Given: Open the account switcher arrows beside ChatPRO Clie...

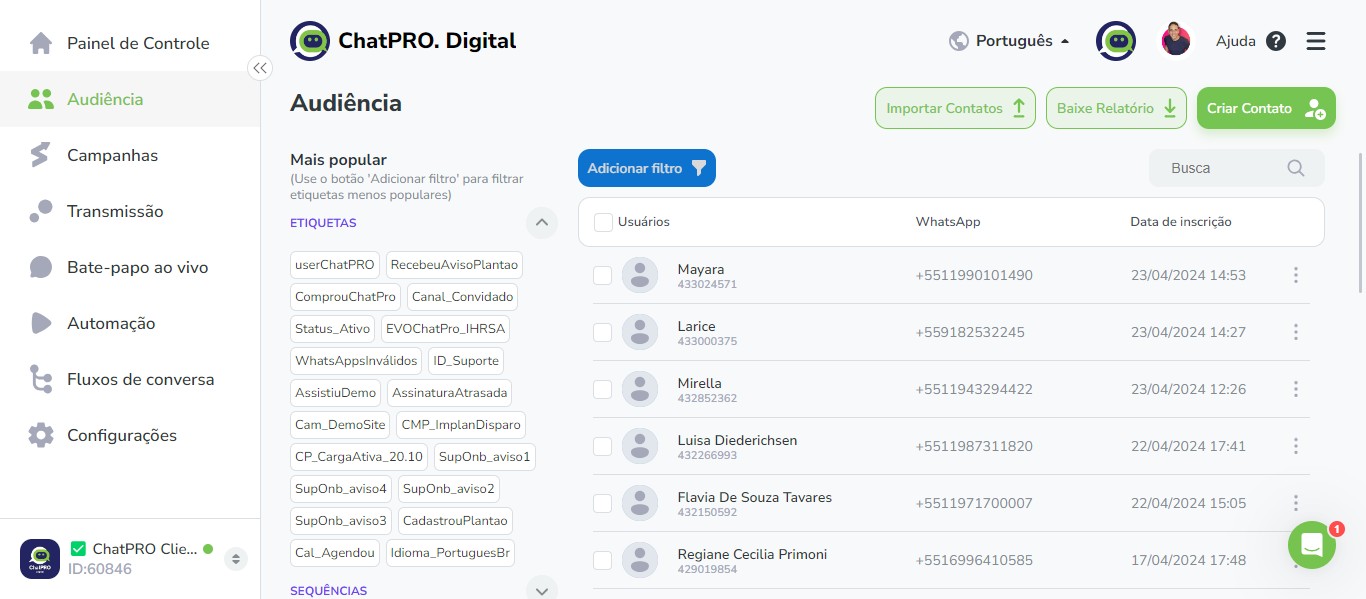Looking at the screenshot, I should pos(236,559).
